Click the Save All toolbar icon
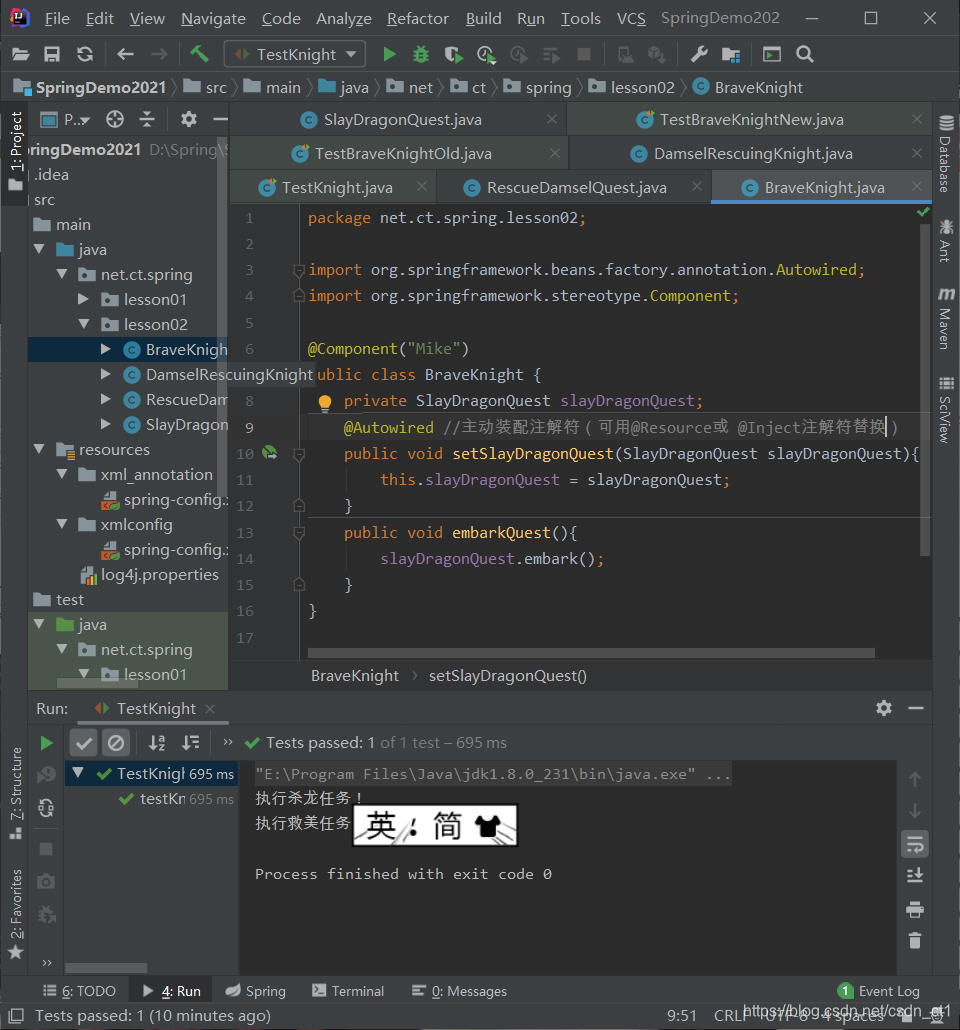 [52, 55]
